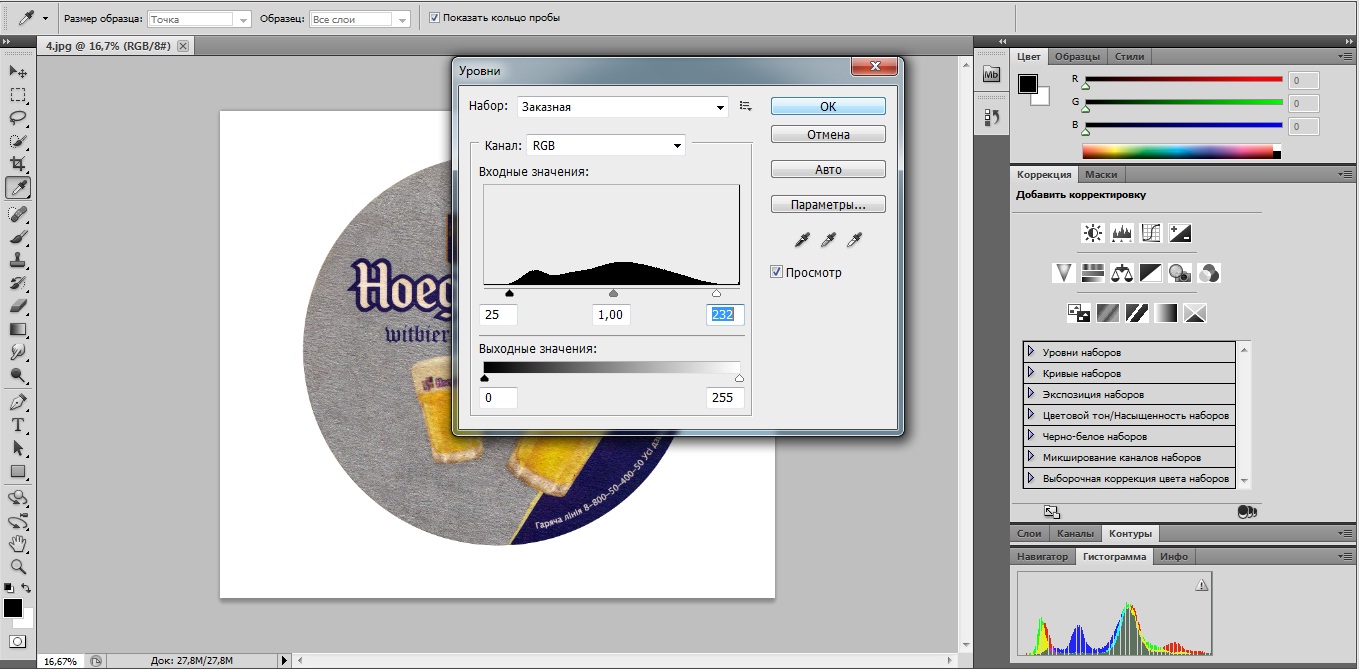Select the Healing Brush tool
The height and width of the screenshot is (669, 1359).
coord(18,214)
